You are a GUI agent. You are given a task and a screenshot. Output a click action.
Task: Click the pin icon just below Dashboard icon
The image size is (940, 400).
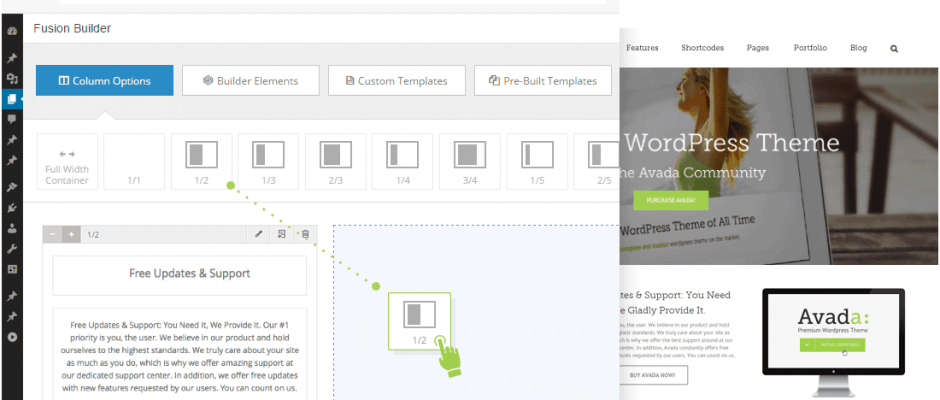click(12, 58)
